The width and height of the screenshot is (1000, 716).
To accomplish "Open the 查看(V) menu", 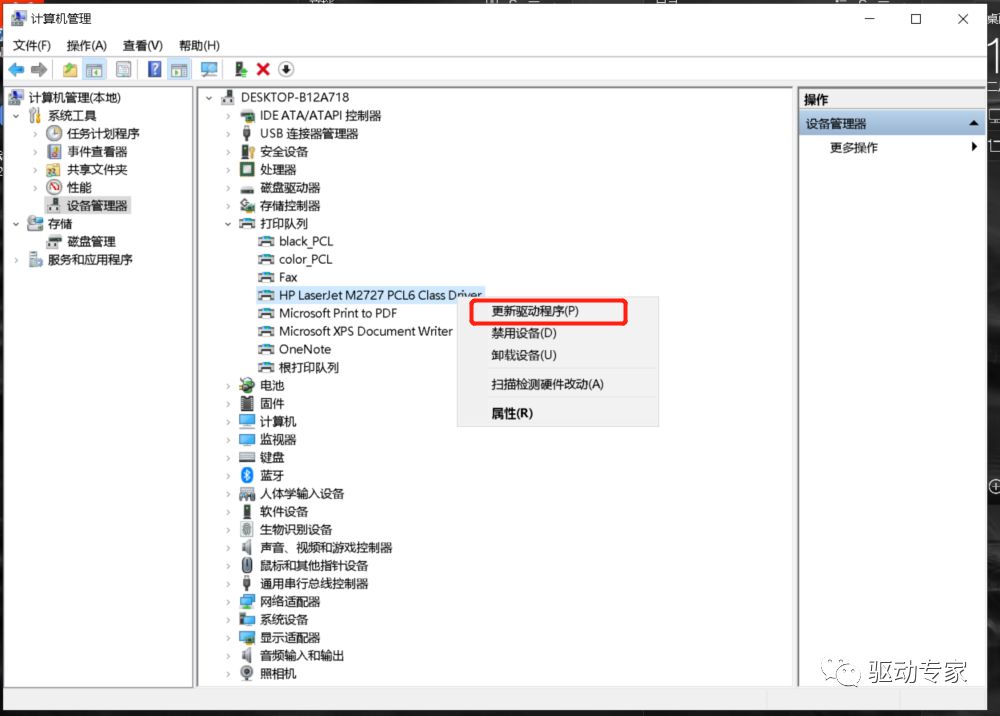I will tap(143, 45).
